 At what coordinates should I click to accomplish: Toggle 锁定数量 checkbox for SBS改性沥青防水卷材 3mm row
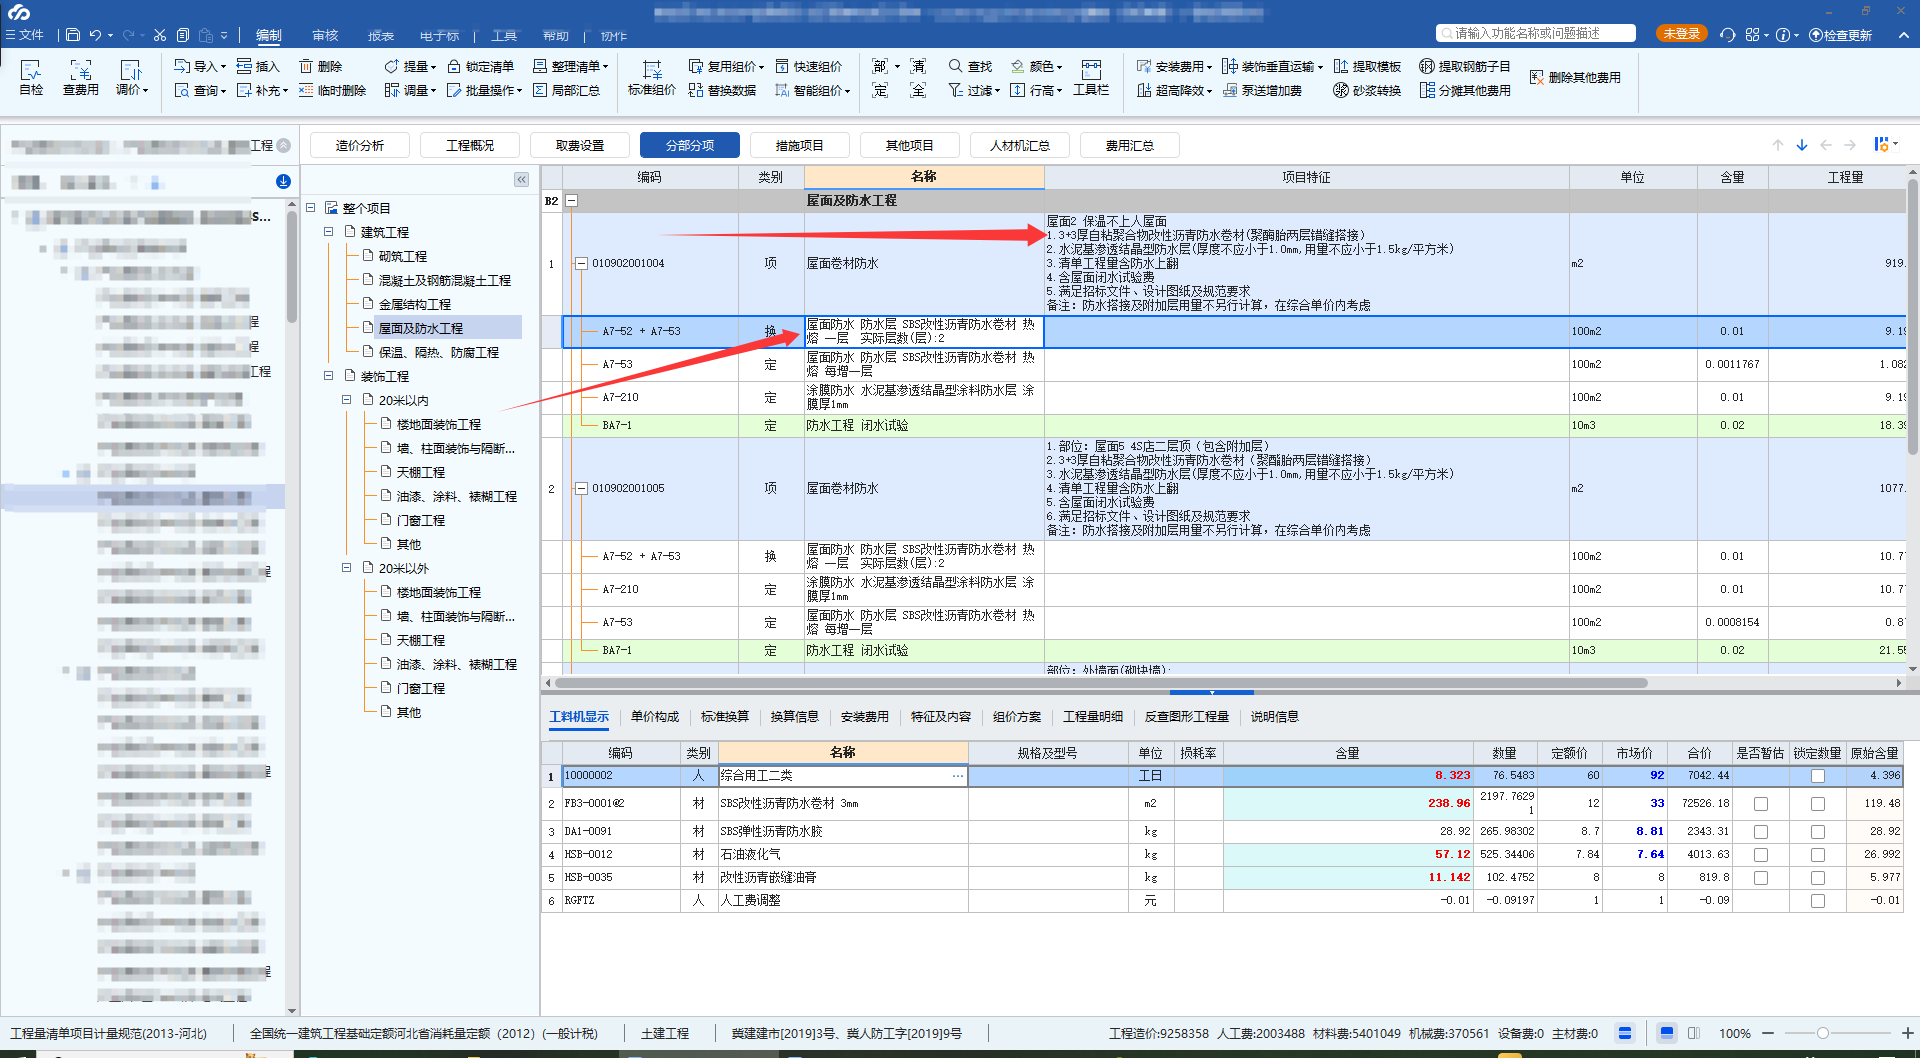[x=1818, y=804]
